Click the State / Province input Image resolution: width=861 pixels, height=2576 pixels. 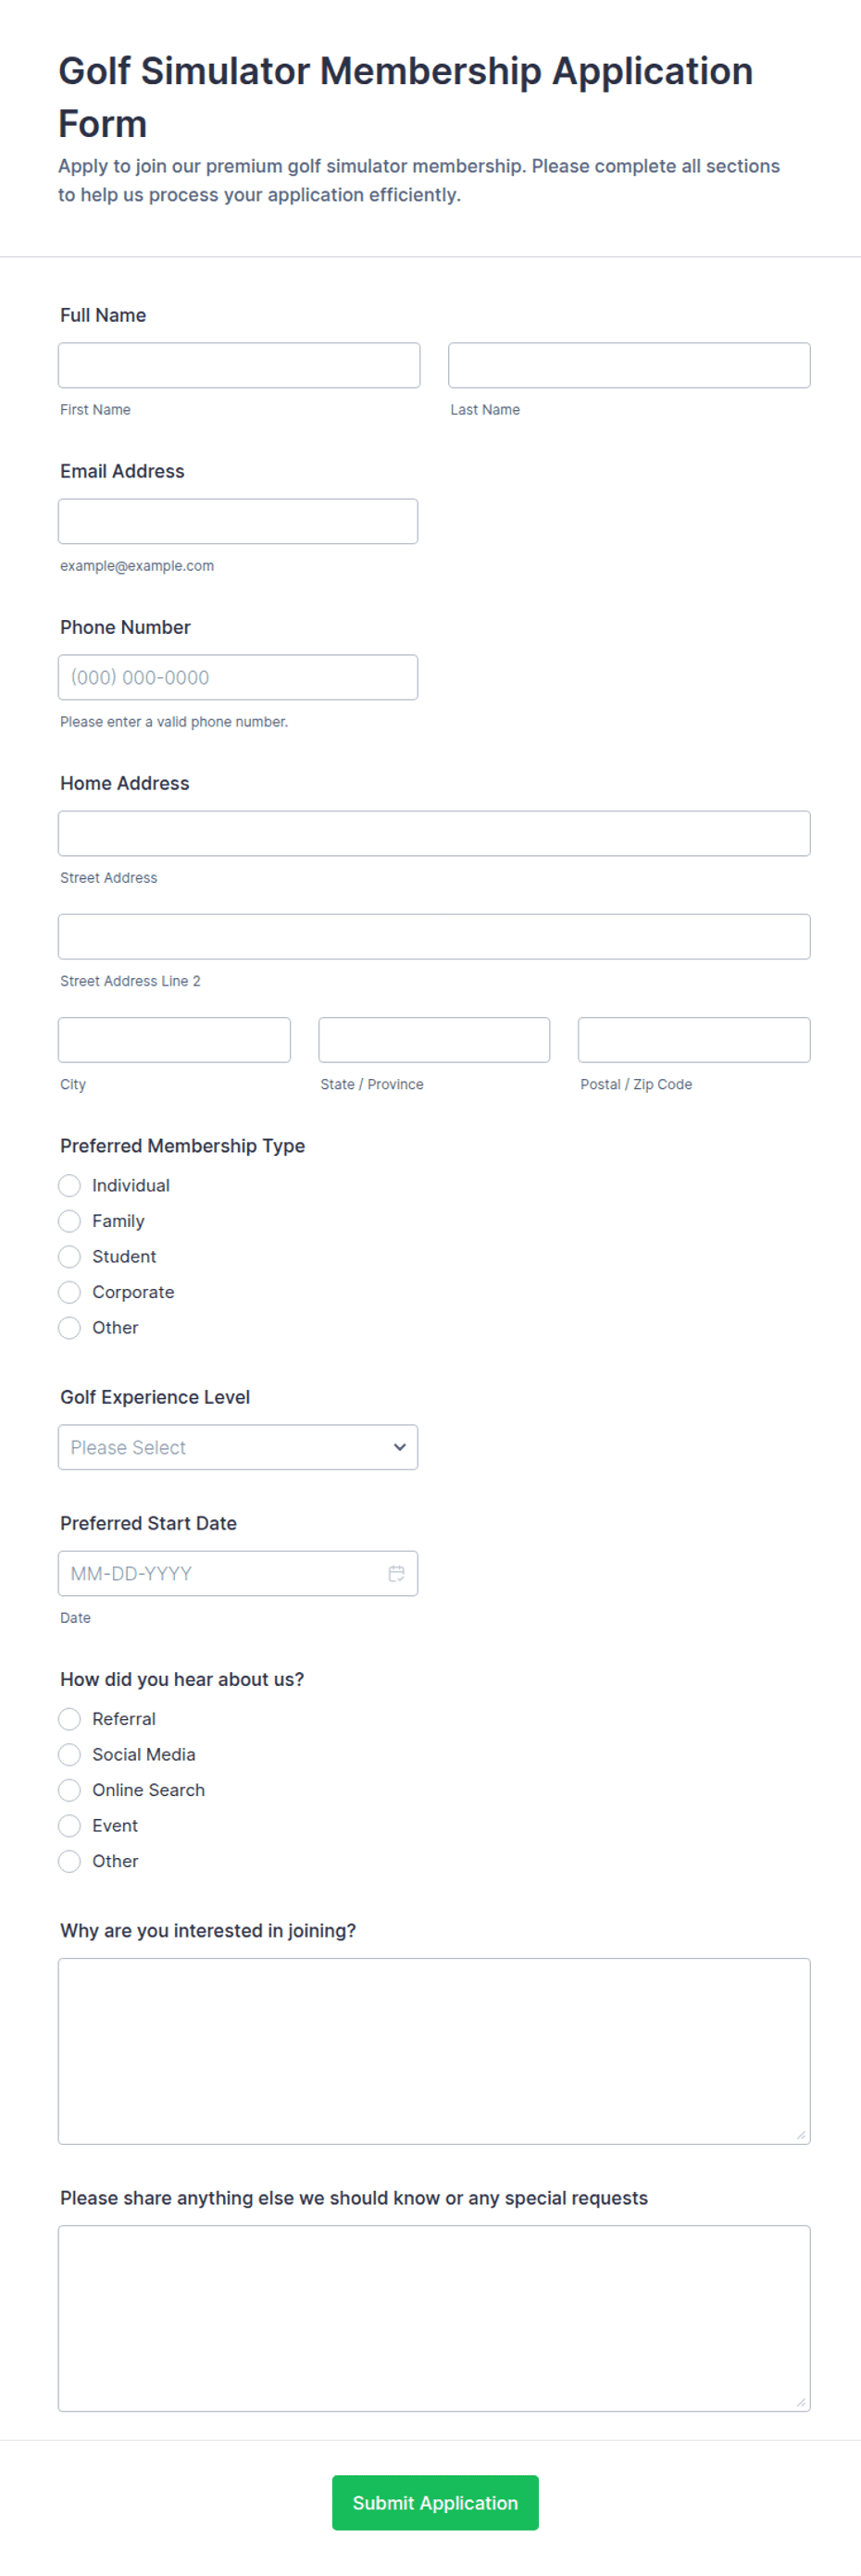coord(434,1040)
